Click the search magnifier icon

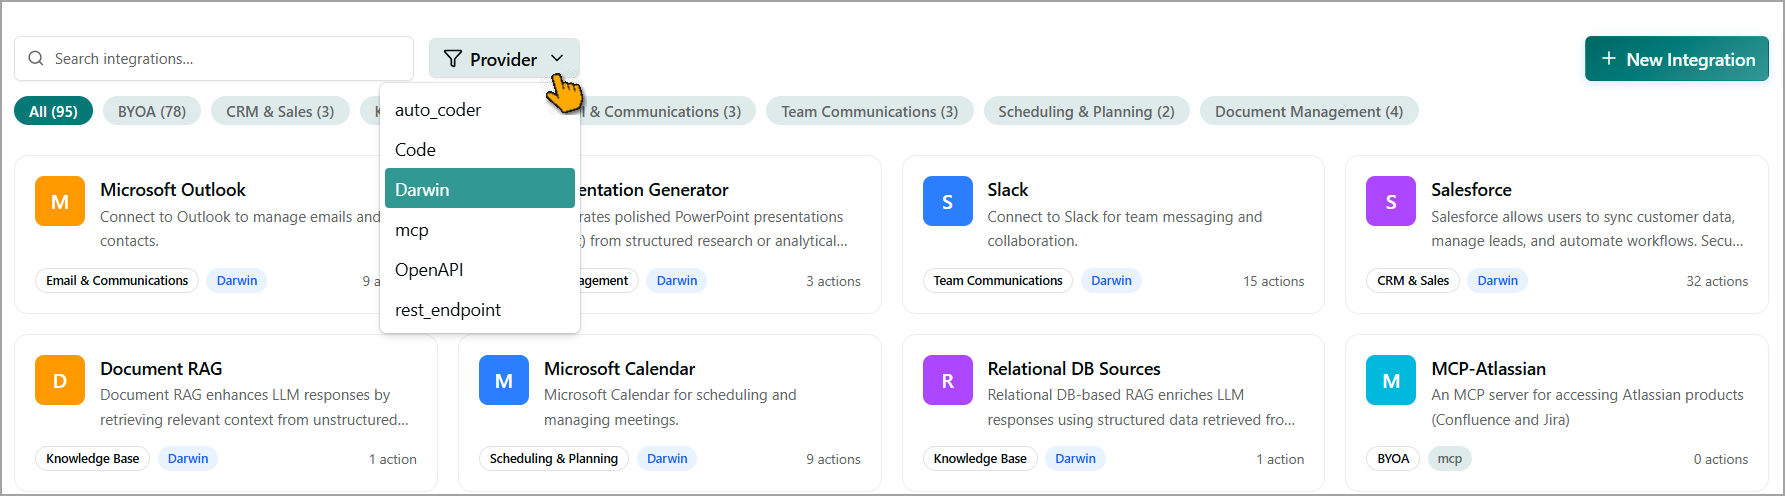36,59
